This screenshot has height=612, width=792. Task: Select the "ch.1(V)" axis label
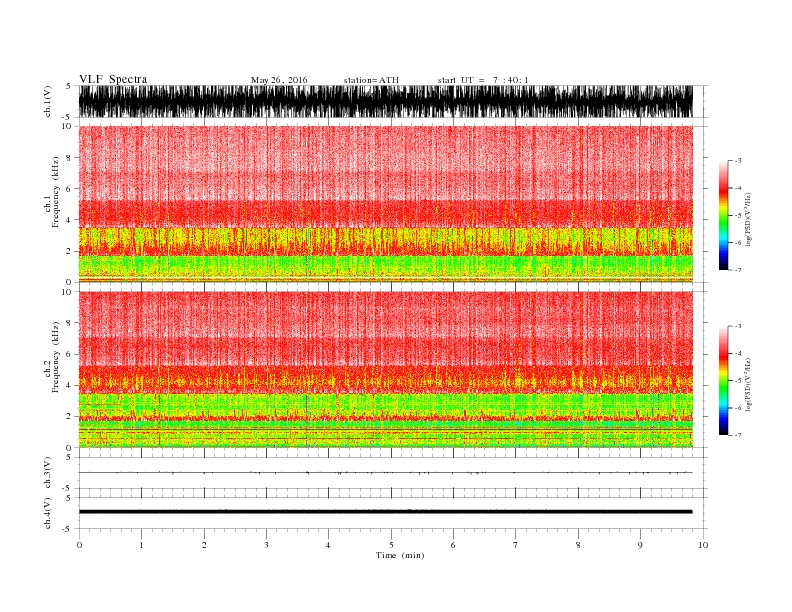pyautogui.click(x=48, y=101)
